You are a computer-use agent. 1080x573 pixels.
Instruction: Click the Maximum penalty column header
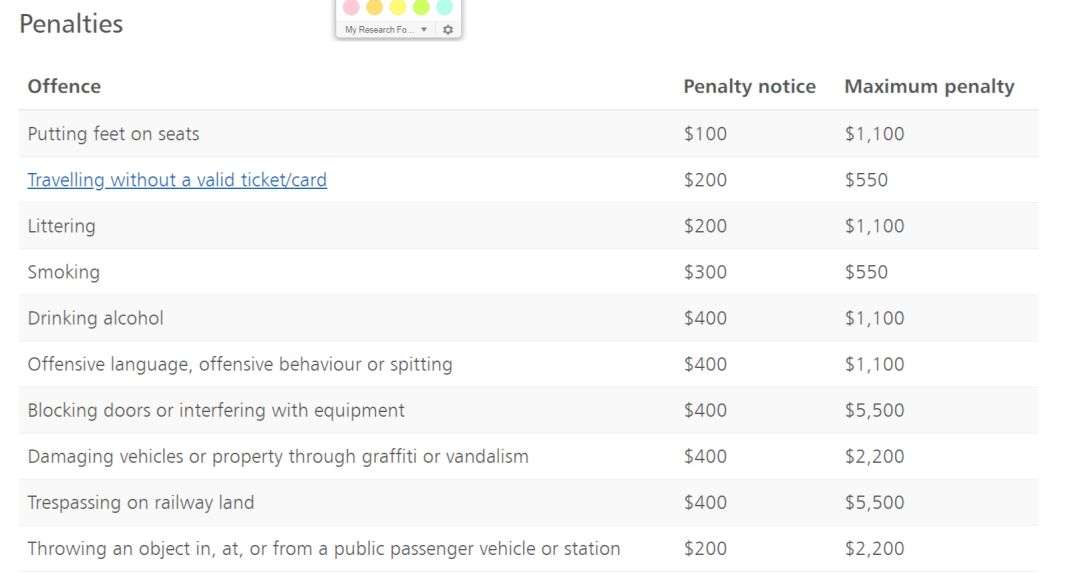tap(929, 86)
